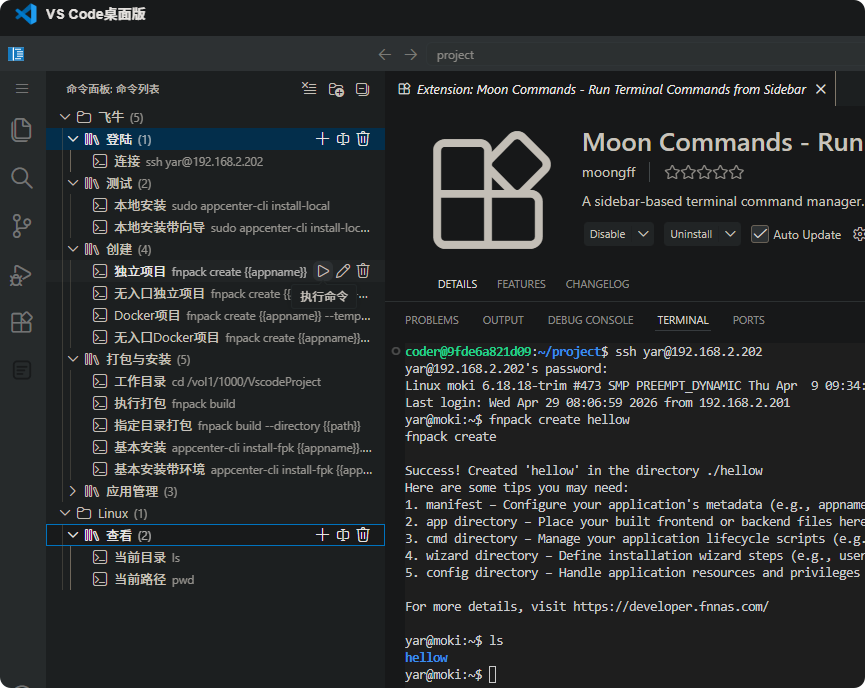Close the Moon Commands extension tab

(x=821, y=89)
